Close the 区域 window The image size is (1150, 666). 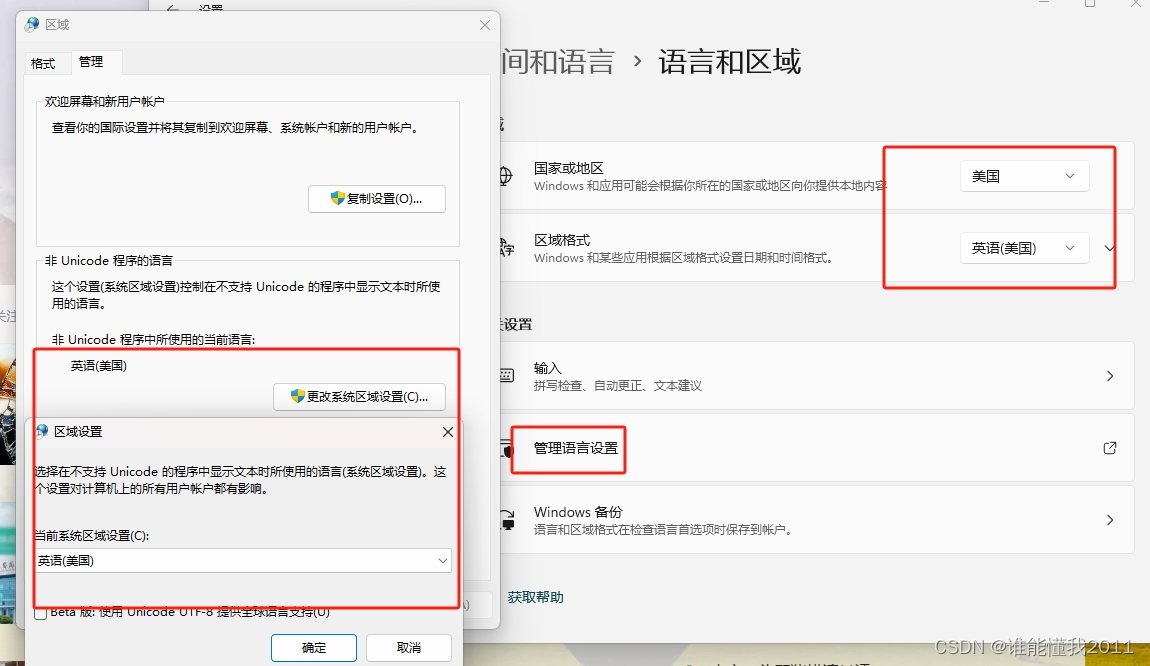tap(485, 25)
